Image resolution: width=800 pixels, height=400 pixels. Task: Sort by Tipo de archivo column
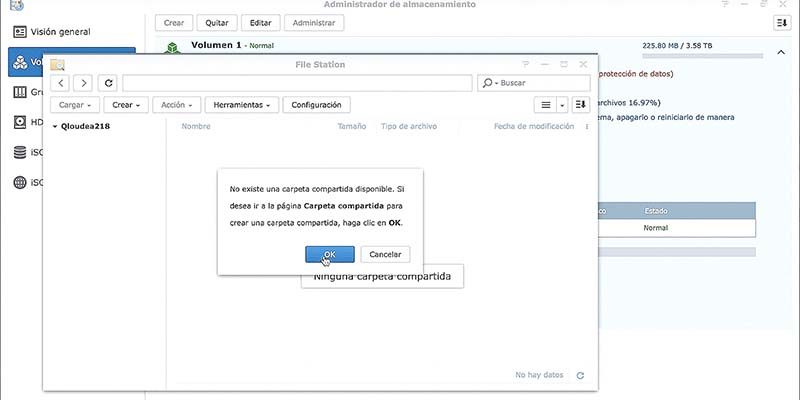[x=409, y=127]
